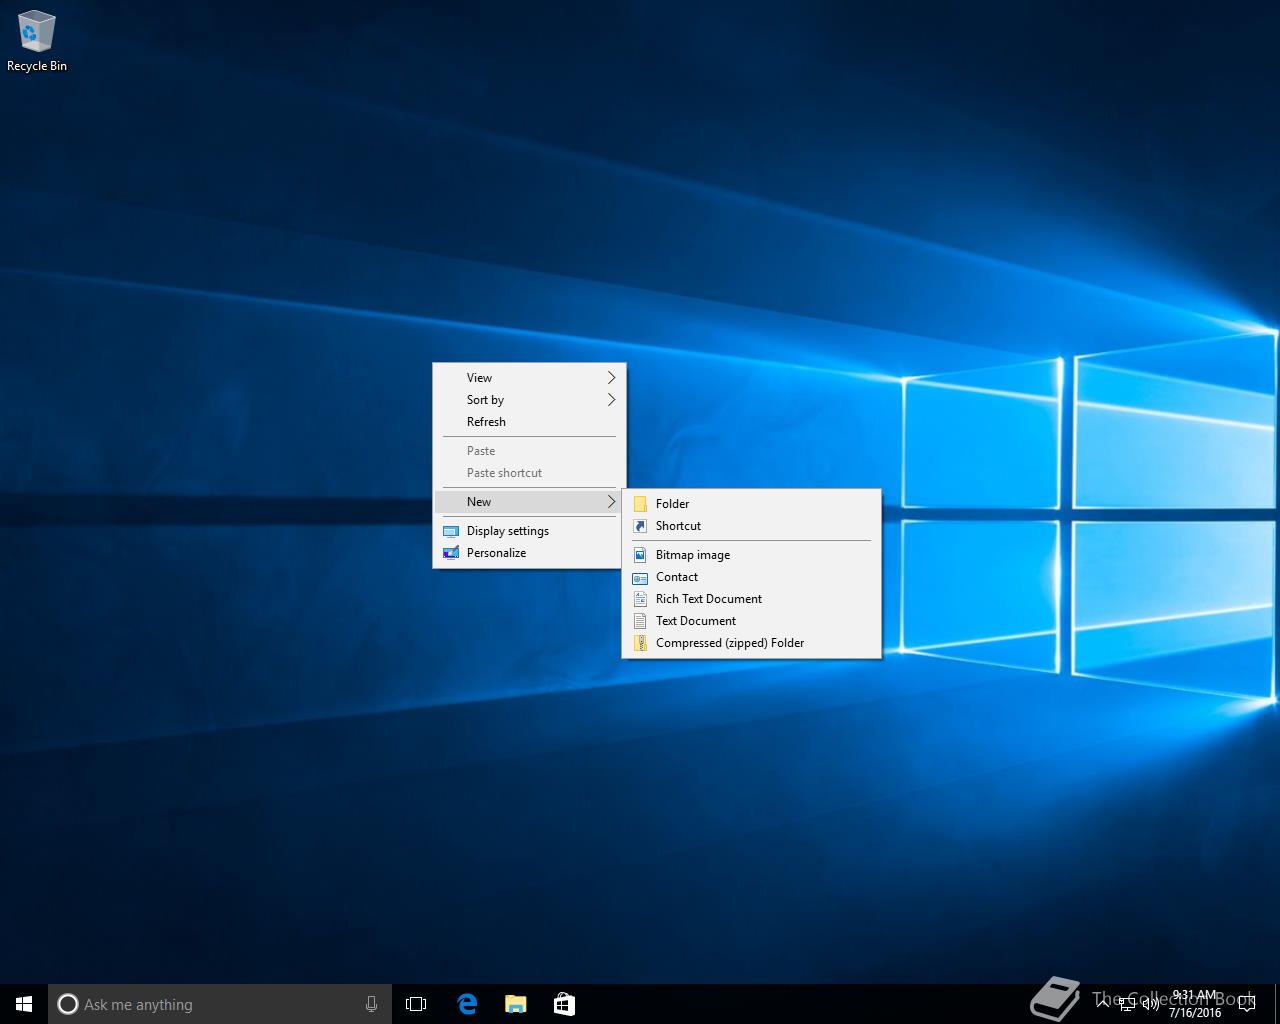
Task: Click the Display settings monitor icon
Action: [x=451, y=531]
